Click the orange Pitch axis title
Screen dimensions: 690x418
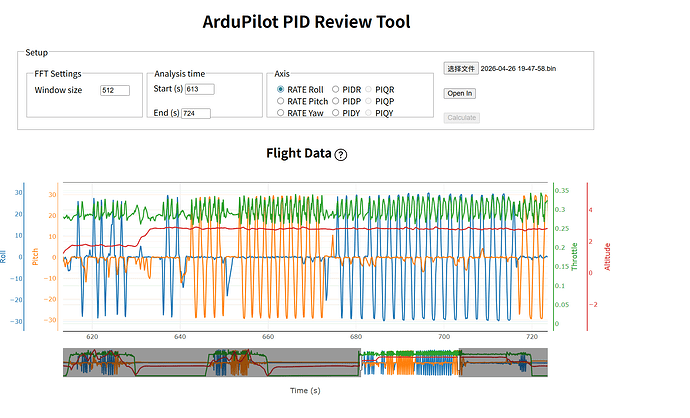click(x=35, y=257)
